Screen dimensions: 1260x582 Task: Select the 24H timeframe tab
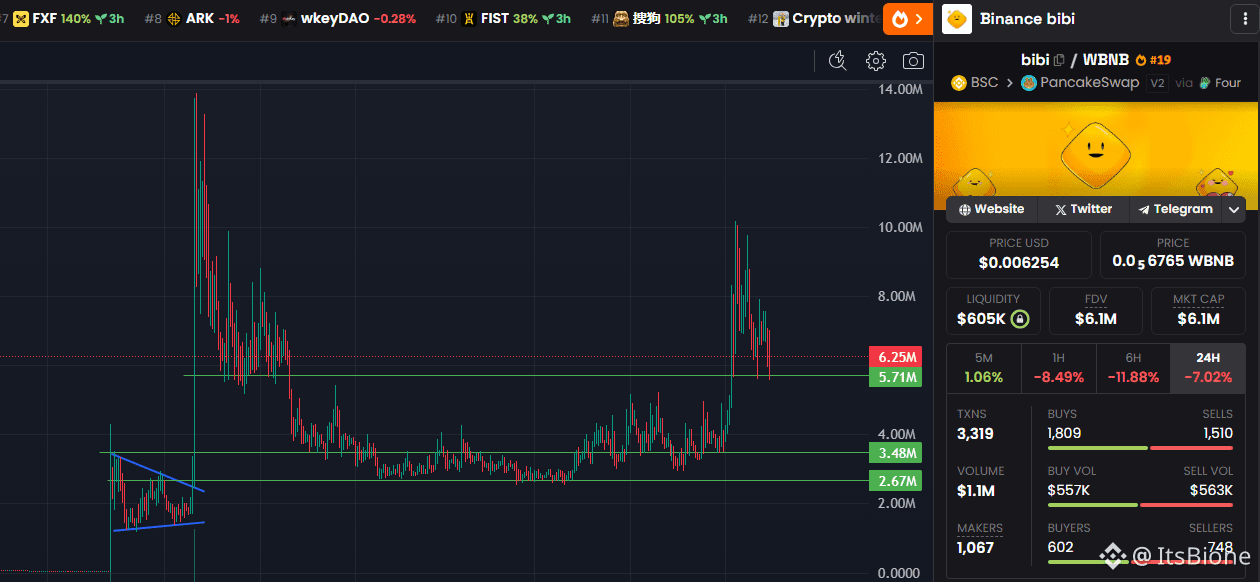(x=1208, y=367)
